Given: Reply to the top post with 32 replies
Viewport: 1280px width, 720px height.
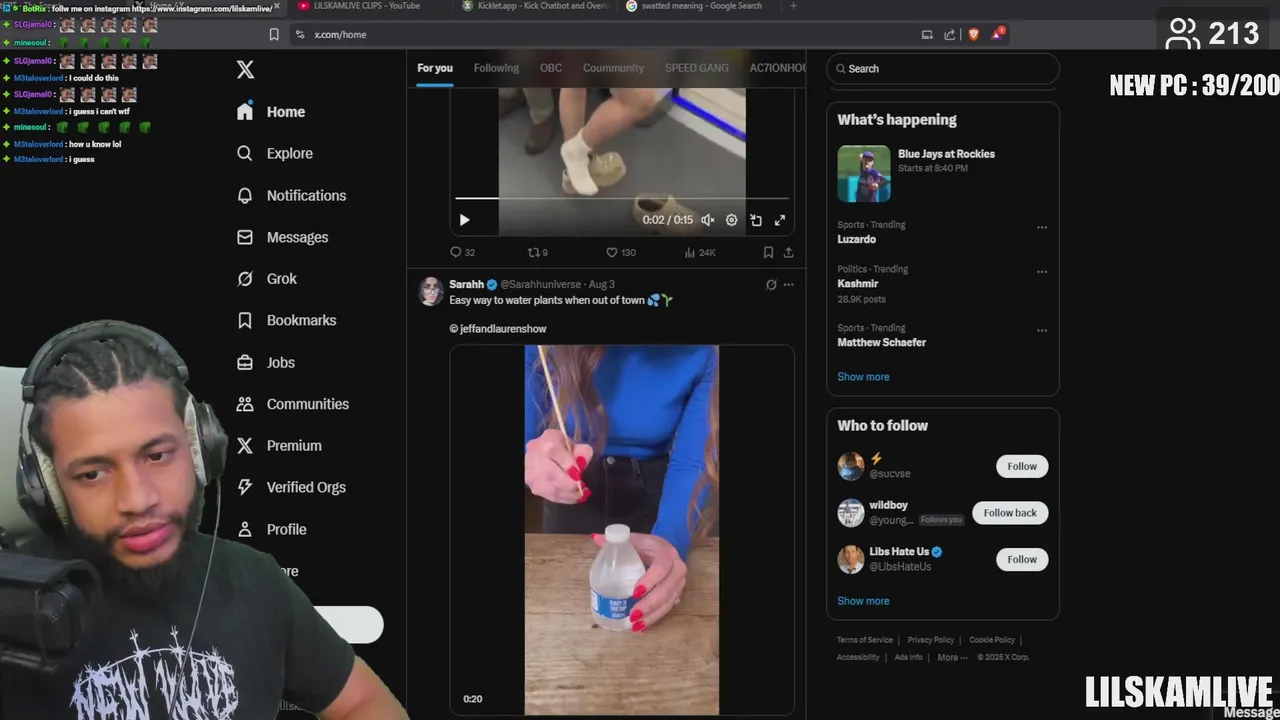Looking at the screenshot, I should pyautogui.click(x=462, y=252).
